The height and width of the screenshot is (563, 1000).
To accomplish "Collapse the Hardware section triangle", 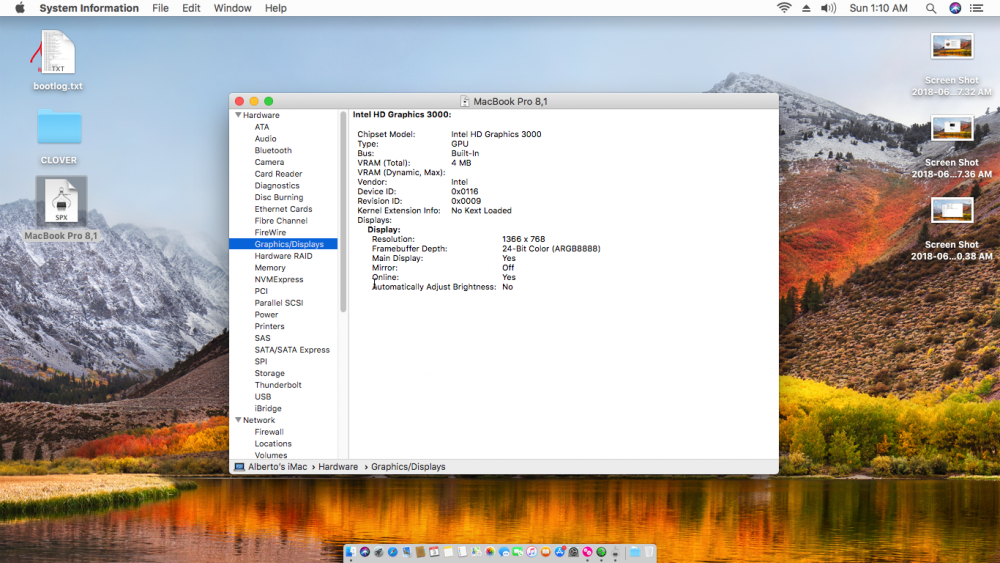I will (x=238, y=115).
